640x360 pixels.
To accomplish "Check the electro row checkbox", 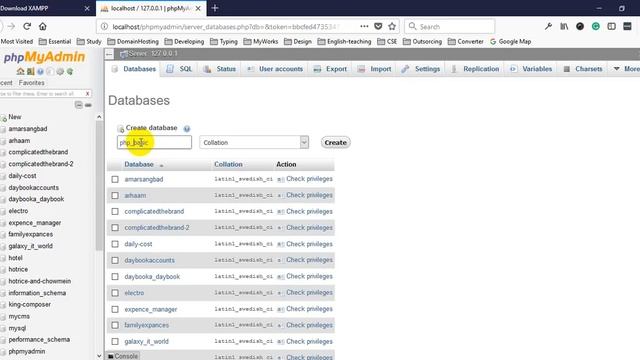I will [115, 293].
